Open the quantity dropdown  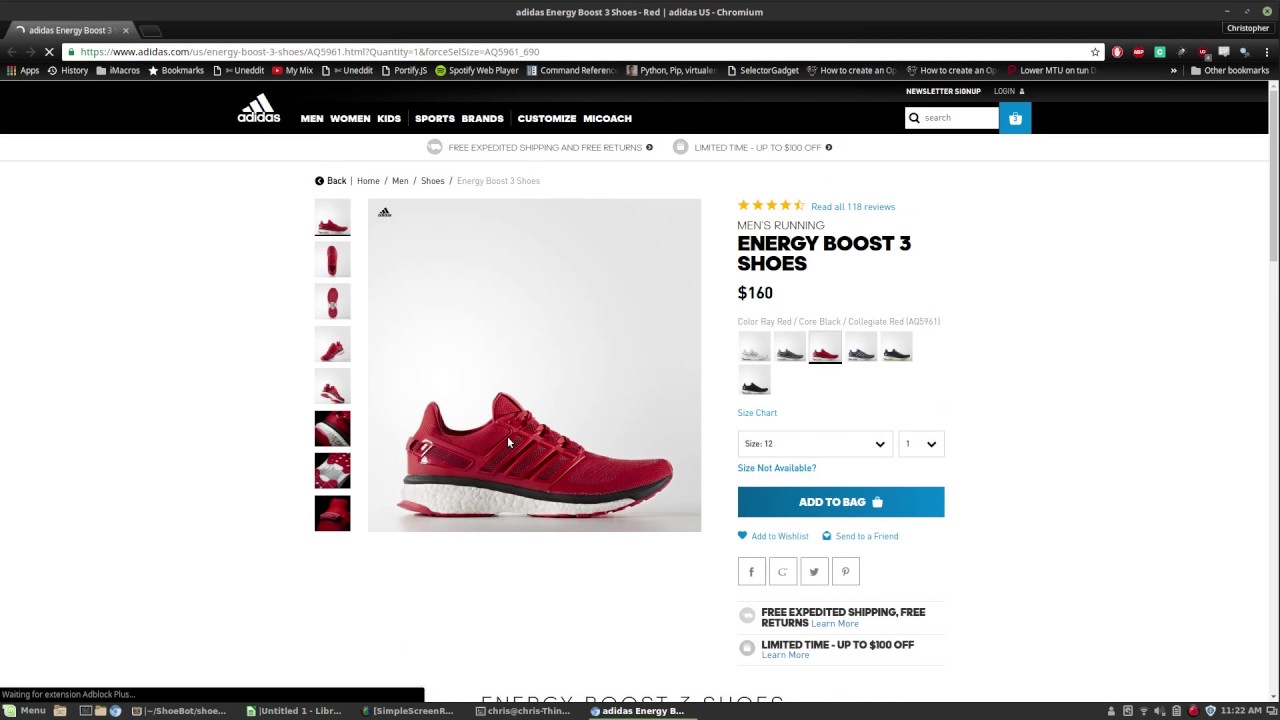921,444
